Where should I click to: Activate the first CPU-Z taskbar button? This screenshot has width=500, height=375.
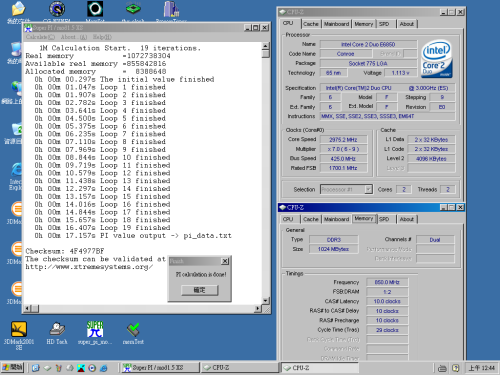point(240,368)
